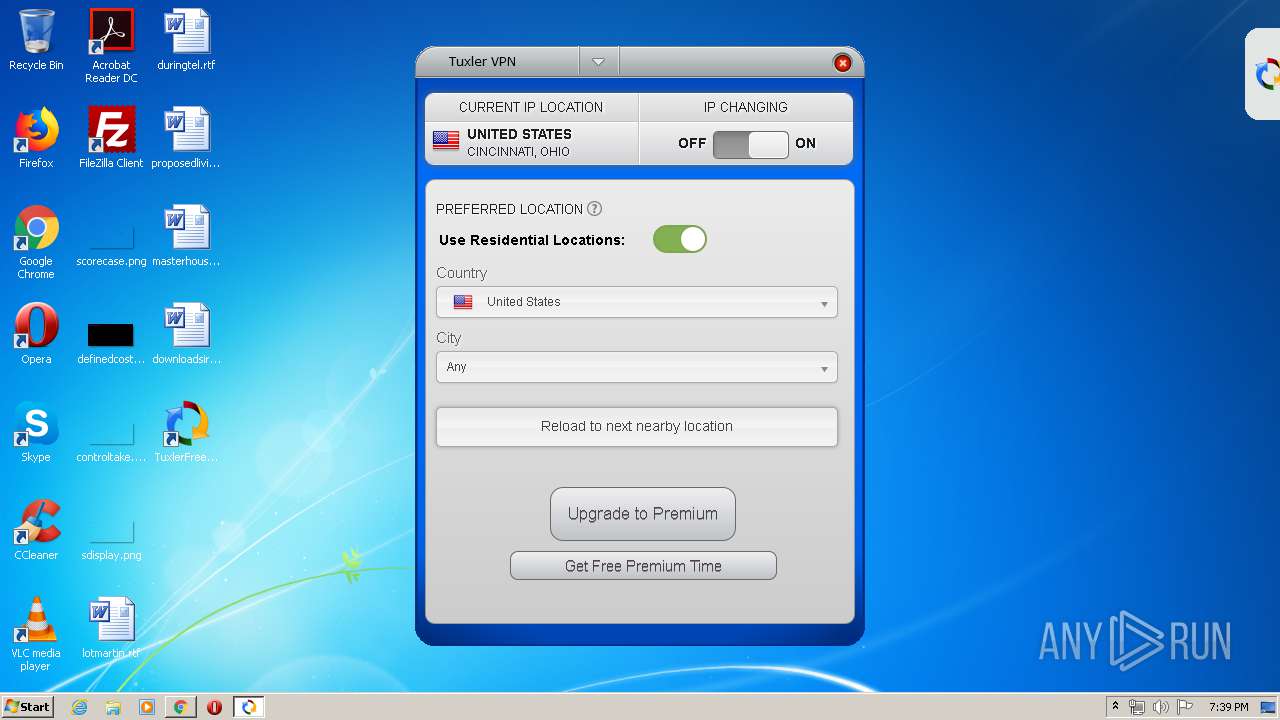Launch Google Chrome desktop shortcut

(36, 242)
